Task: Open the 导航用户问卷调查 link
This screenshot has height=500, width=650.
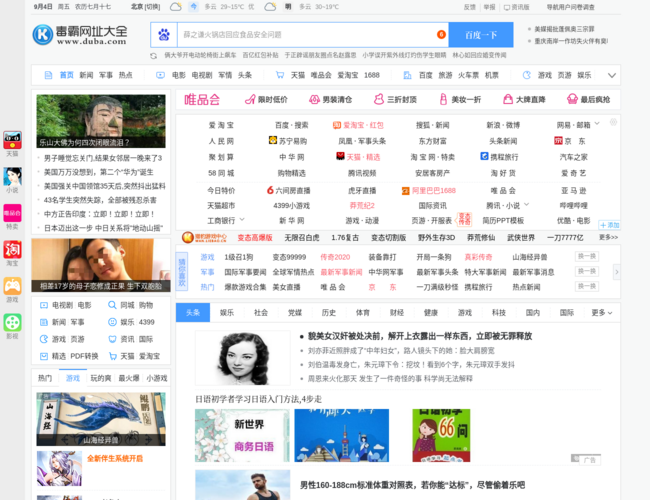Action: tap(570, 7)
